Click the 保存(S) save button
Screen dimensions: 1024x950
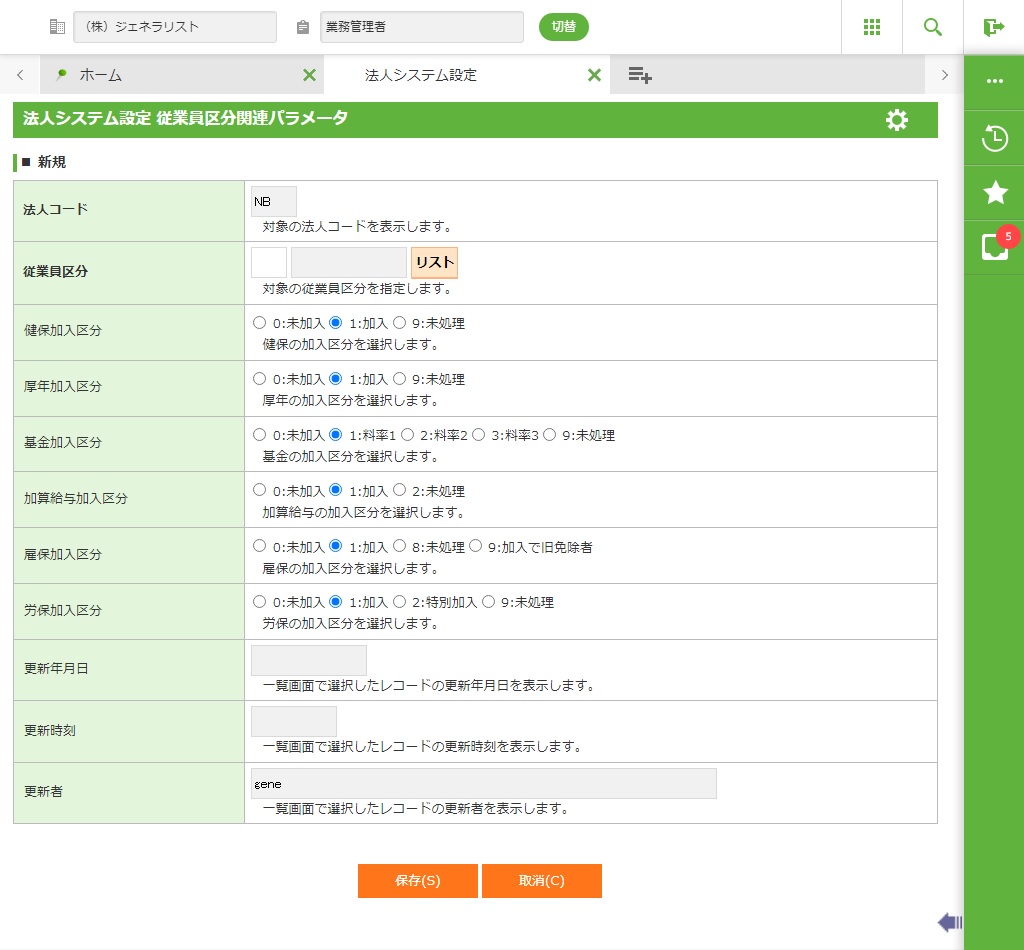[x=417, y=881]
